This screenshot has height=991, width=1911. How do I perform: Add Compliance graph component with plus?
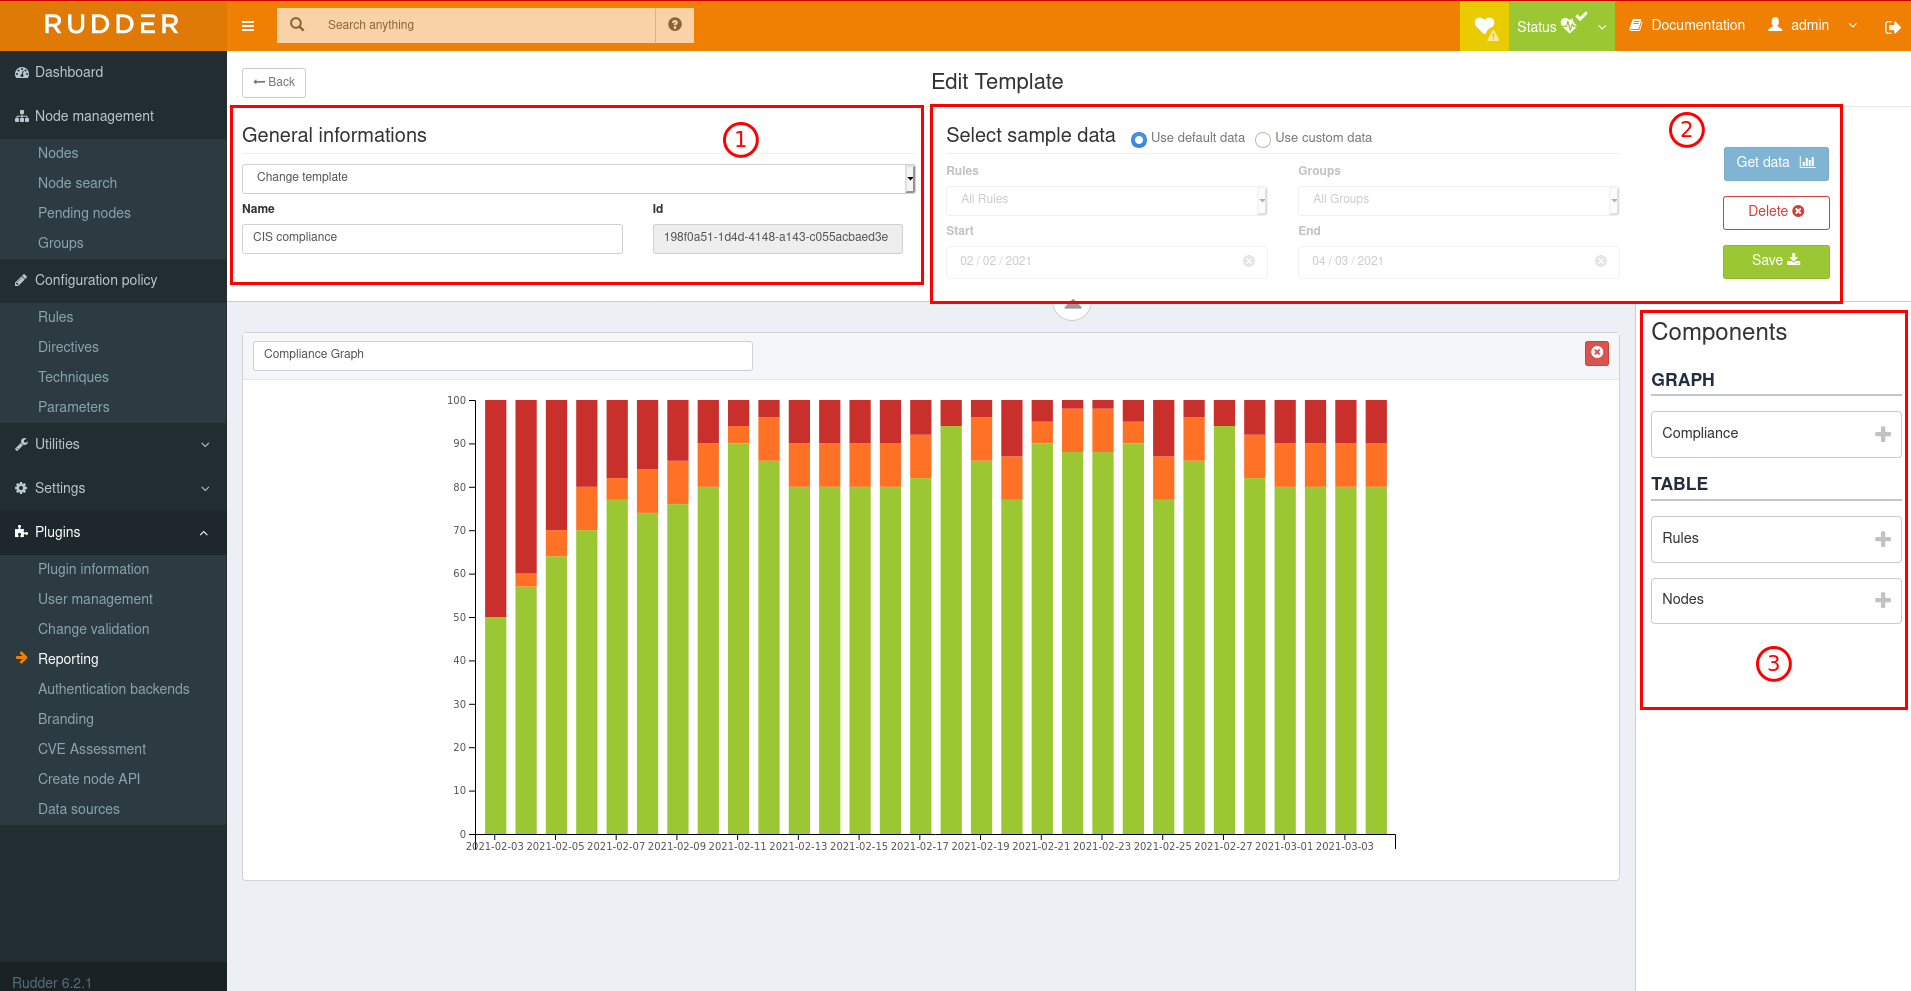[1882, 434]
